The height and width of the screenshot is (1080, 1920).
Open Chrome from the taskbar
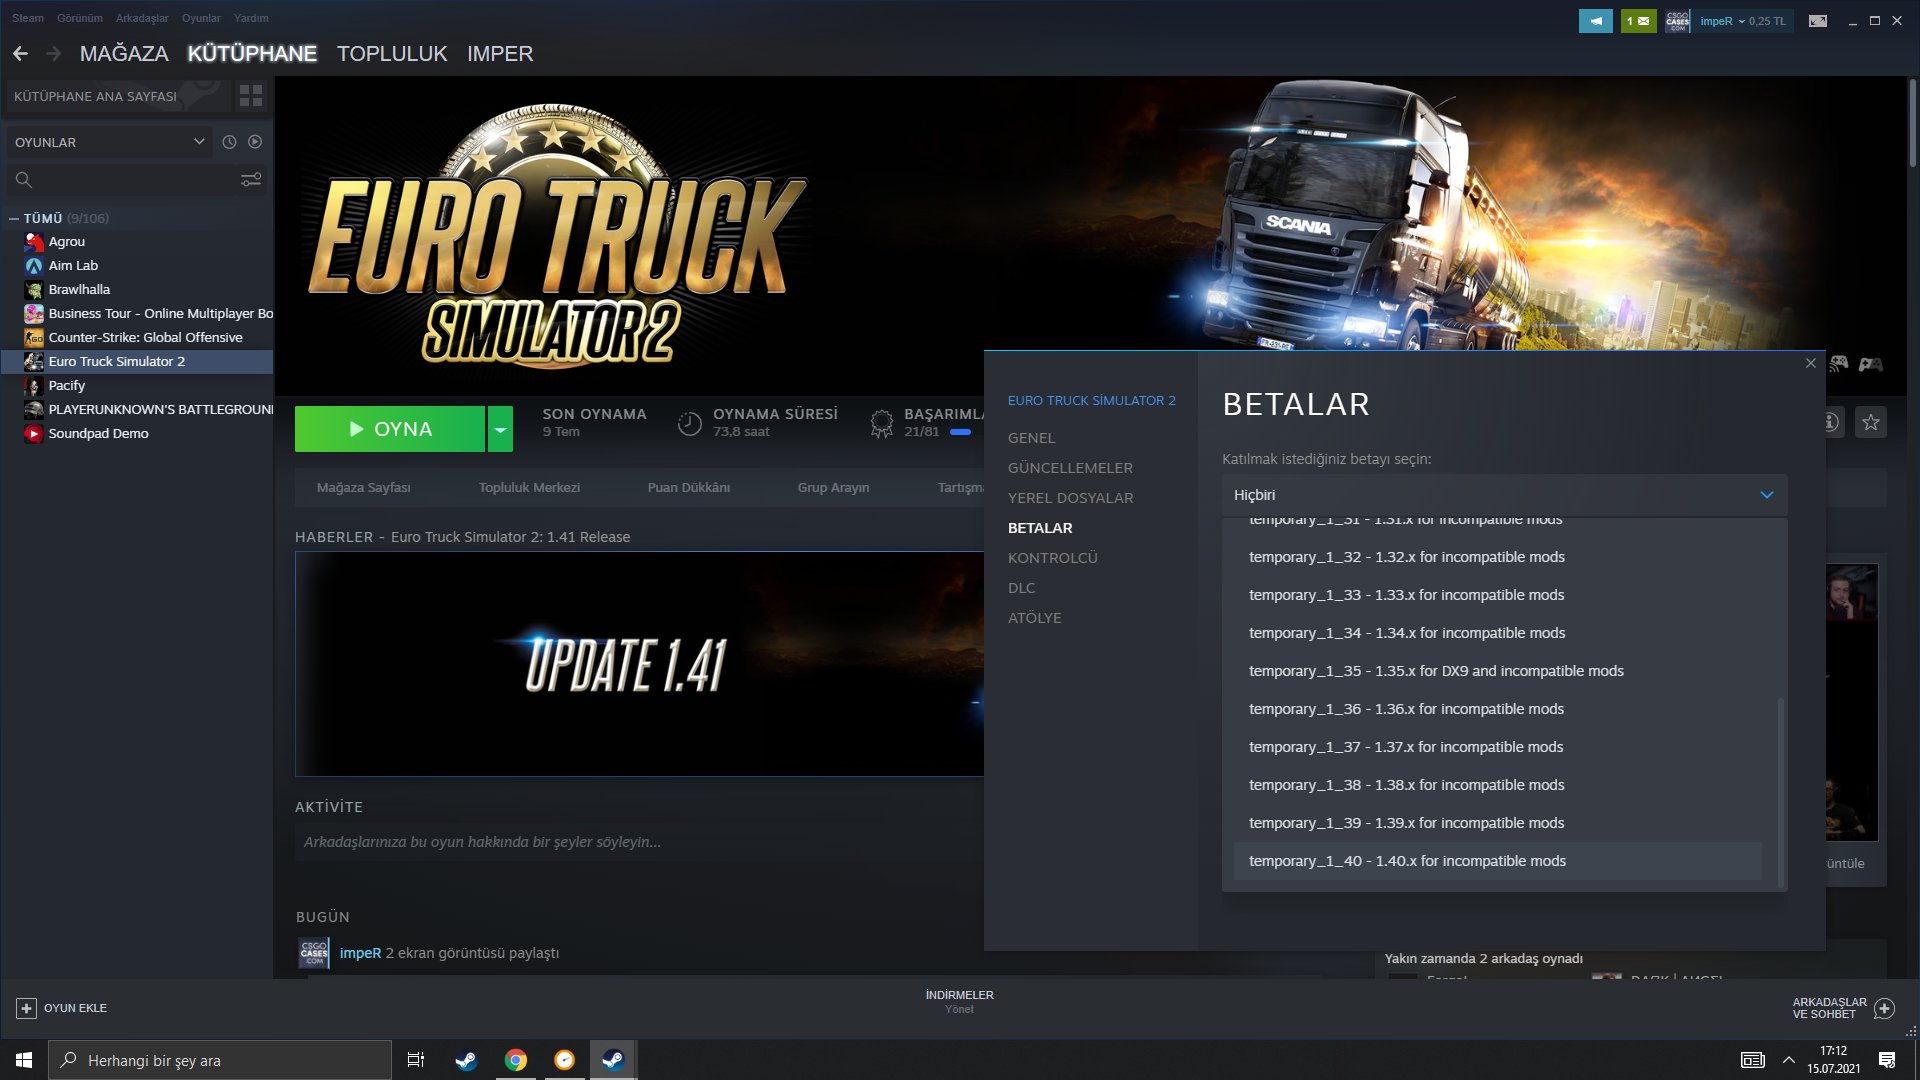pyautogui.click(x=516, y=1060)
